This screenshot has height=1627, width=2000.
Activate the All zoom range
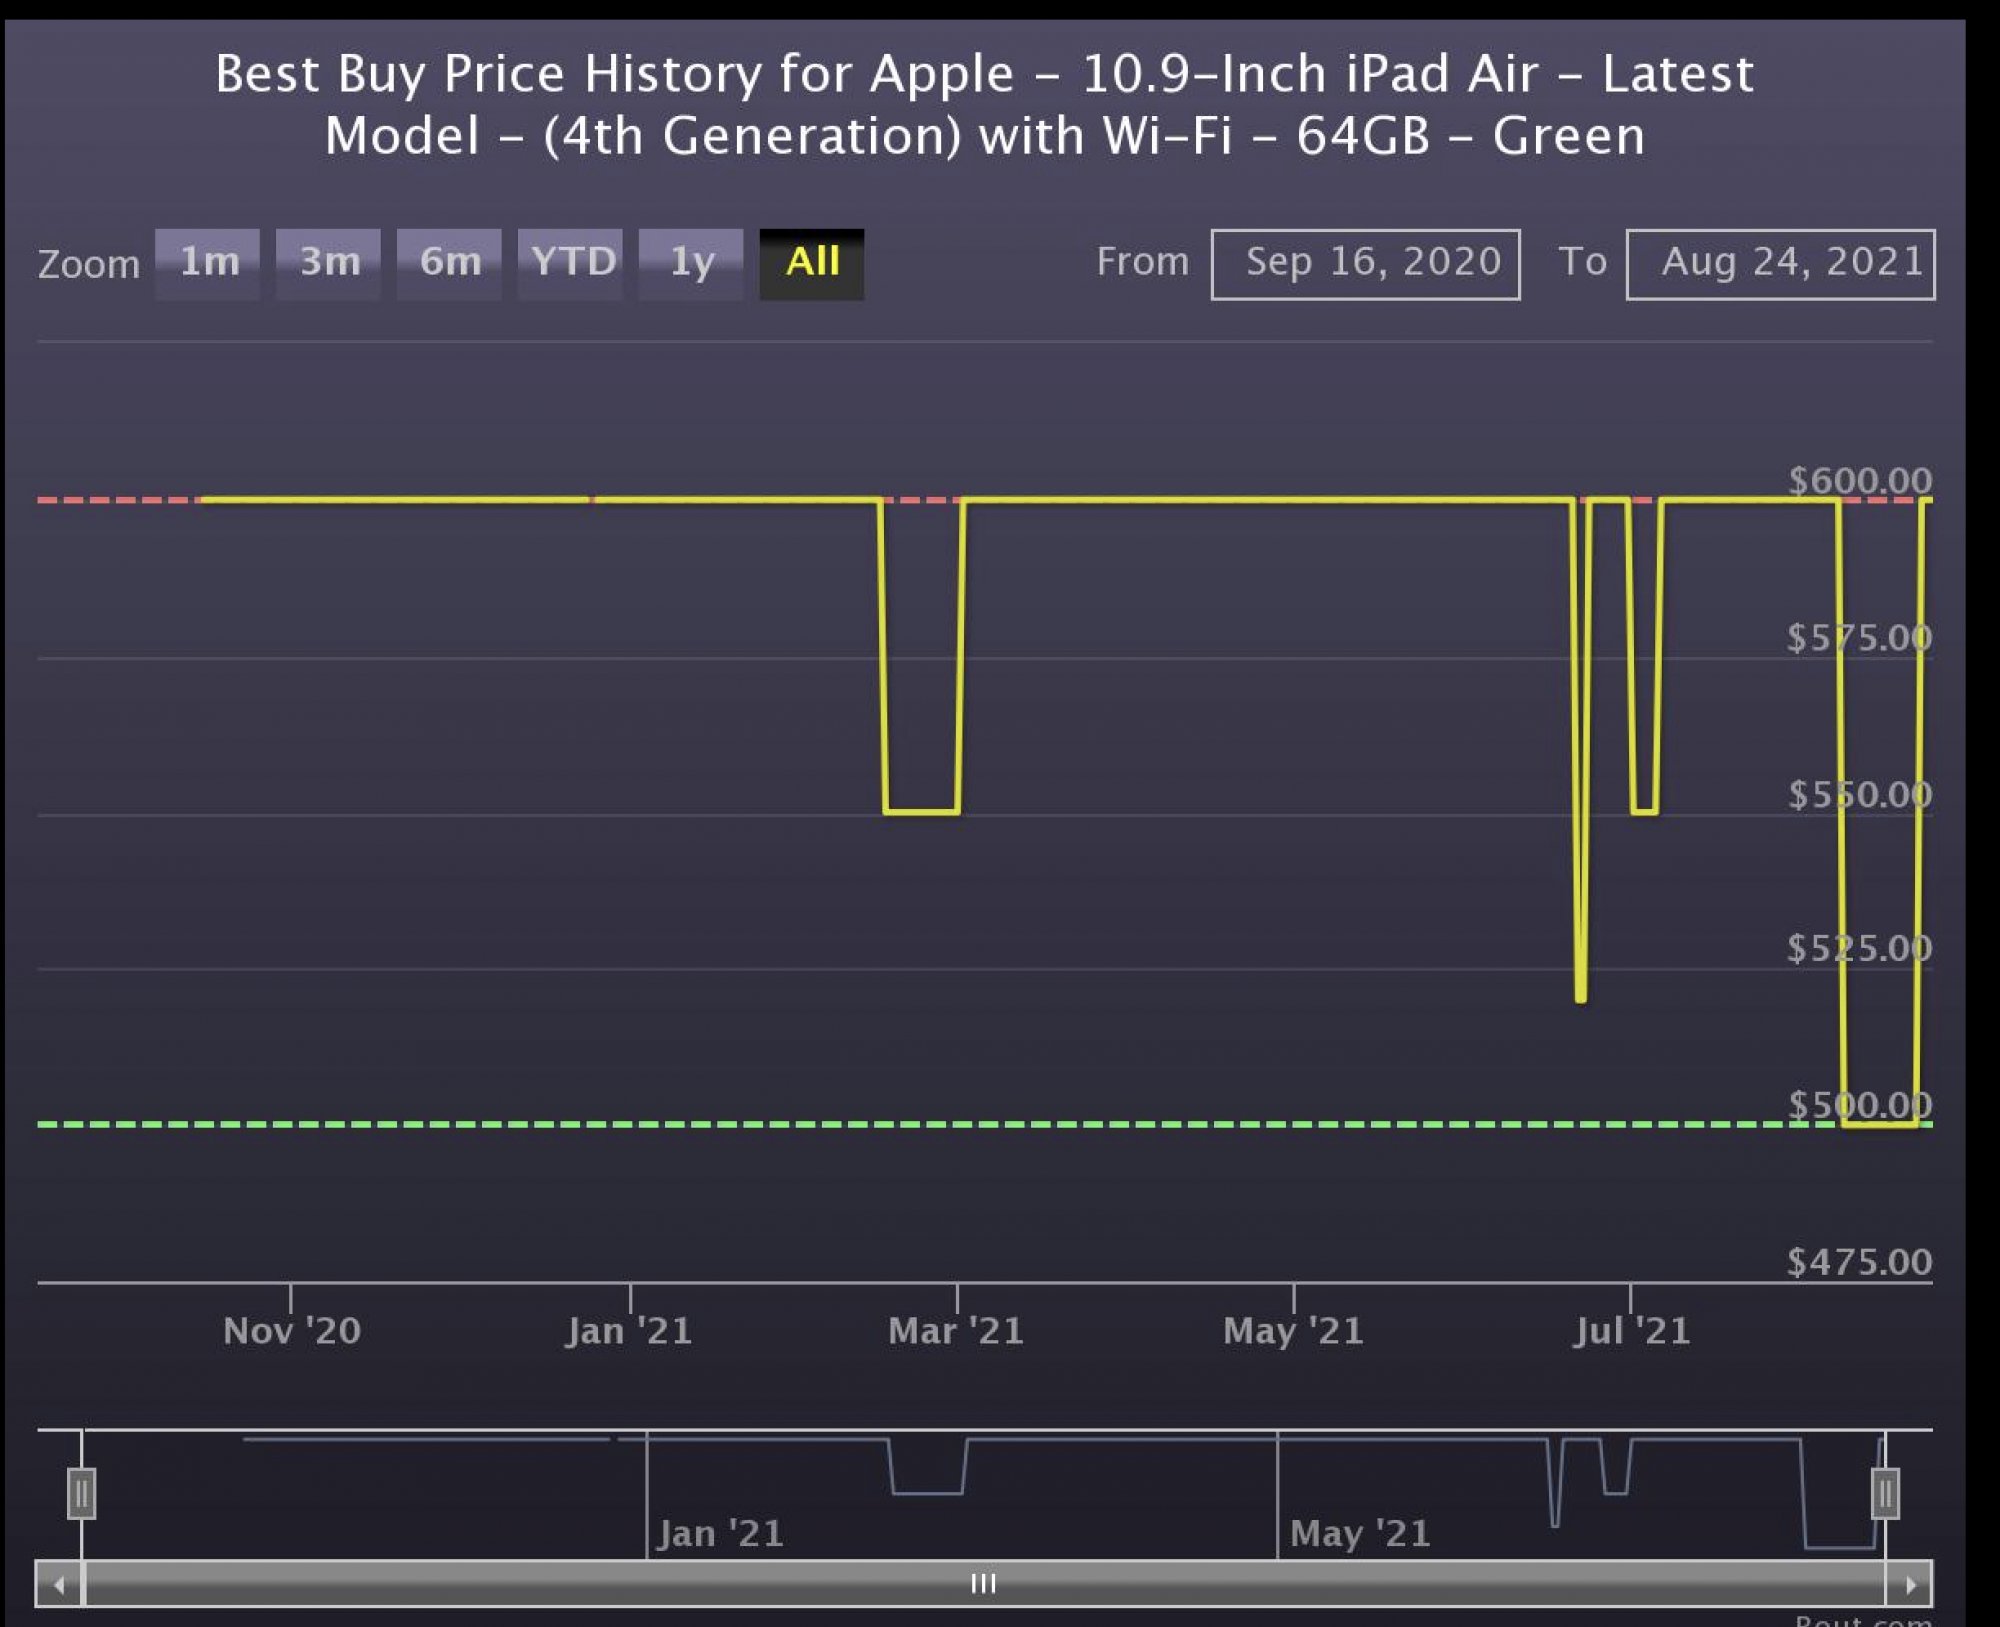[x=812, y=263]
